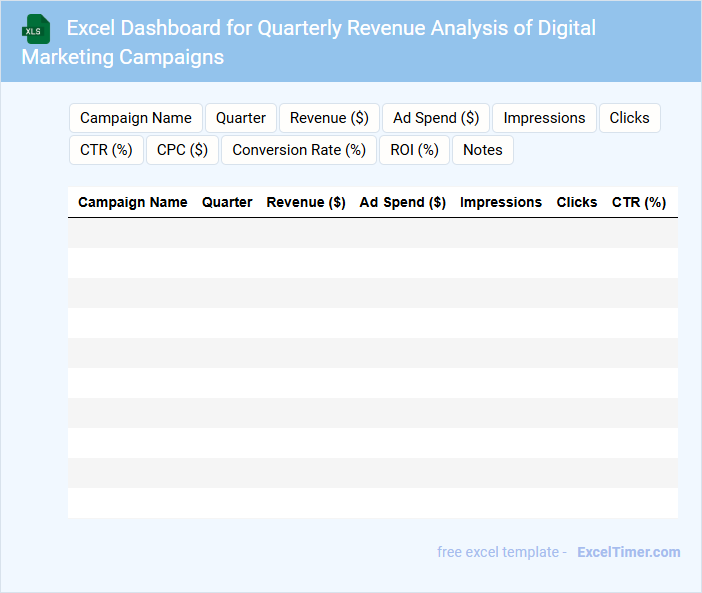Viewport: 702px width, 593px height.
Task: Select the Ad Spend ($) column header
Action: (x=403, y=202)
